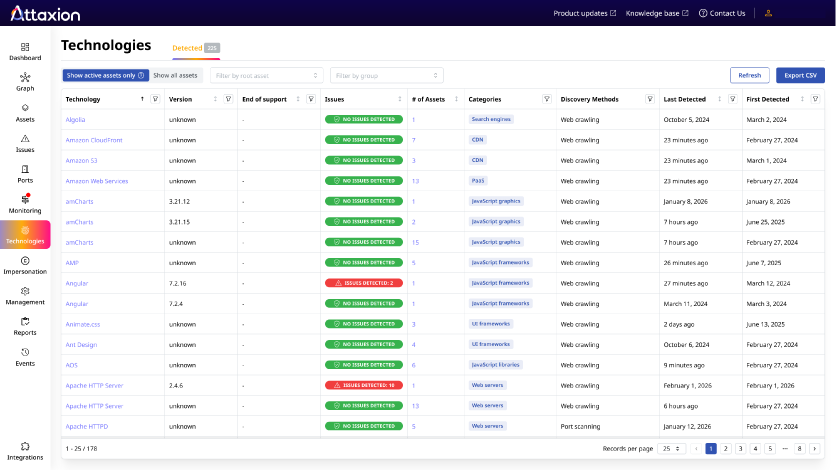Change records per page dropdown
This screenshot has width=836, height=470.
point(671,449)
